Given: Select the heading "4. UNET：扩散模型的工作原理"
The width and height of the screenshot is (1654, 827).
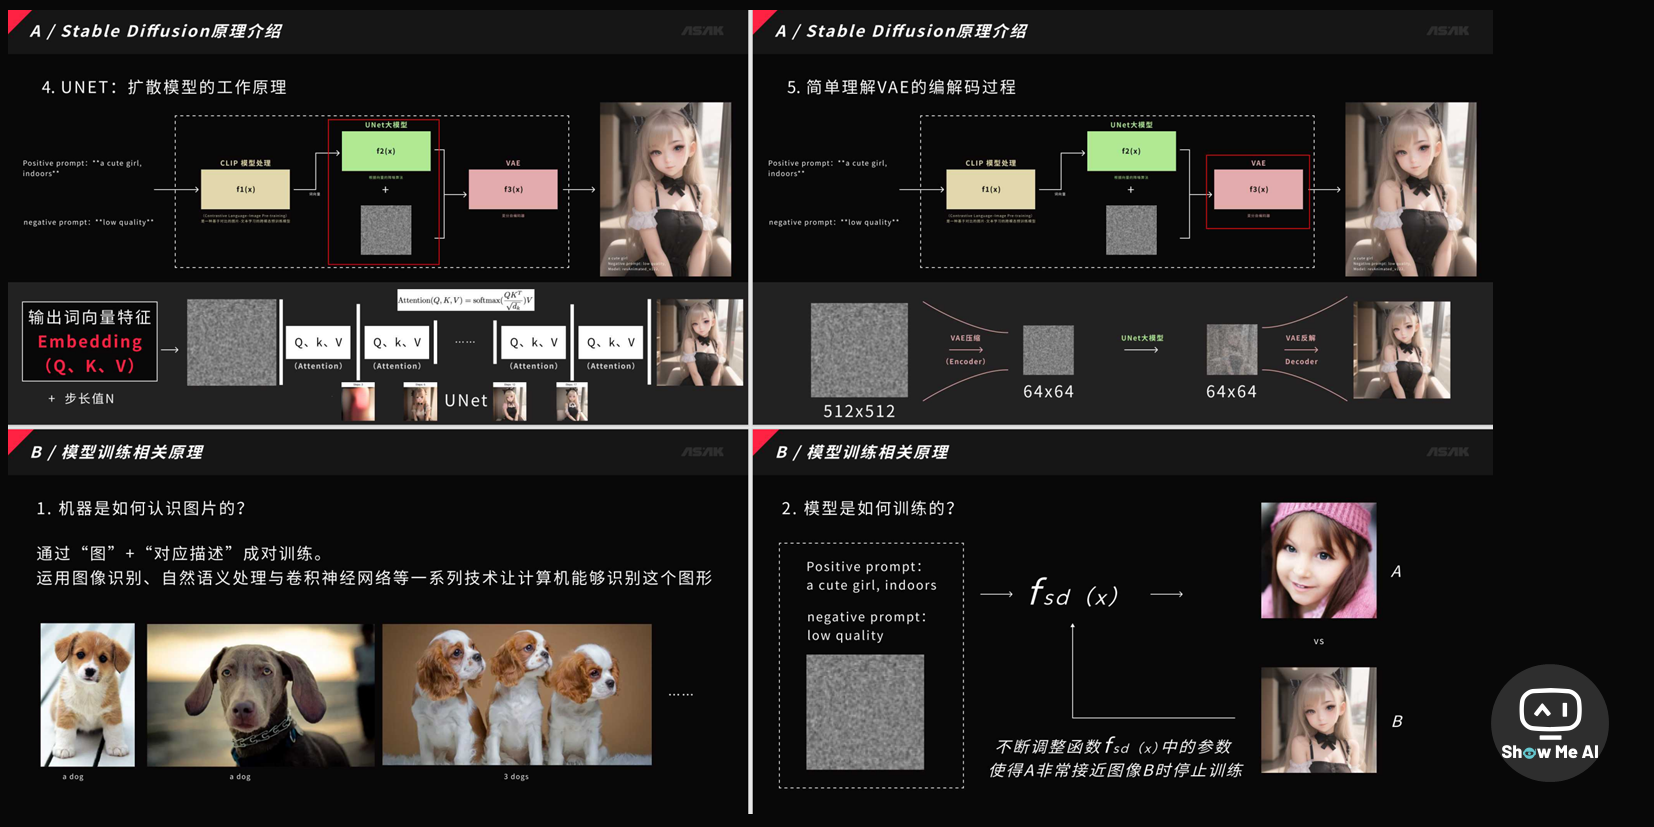Looking at the screenshot, I should tap(164, 87).
